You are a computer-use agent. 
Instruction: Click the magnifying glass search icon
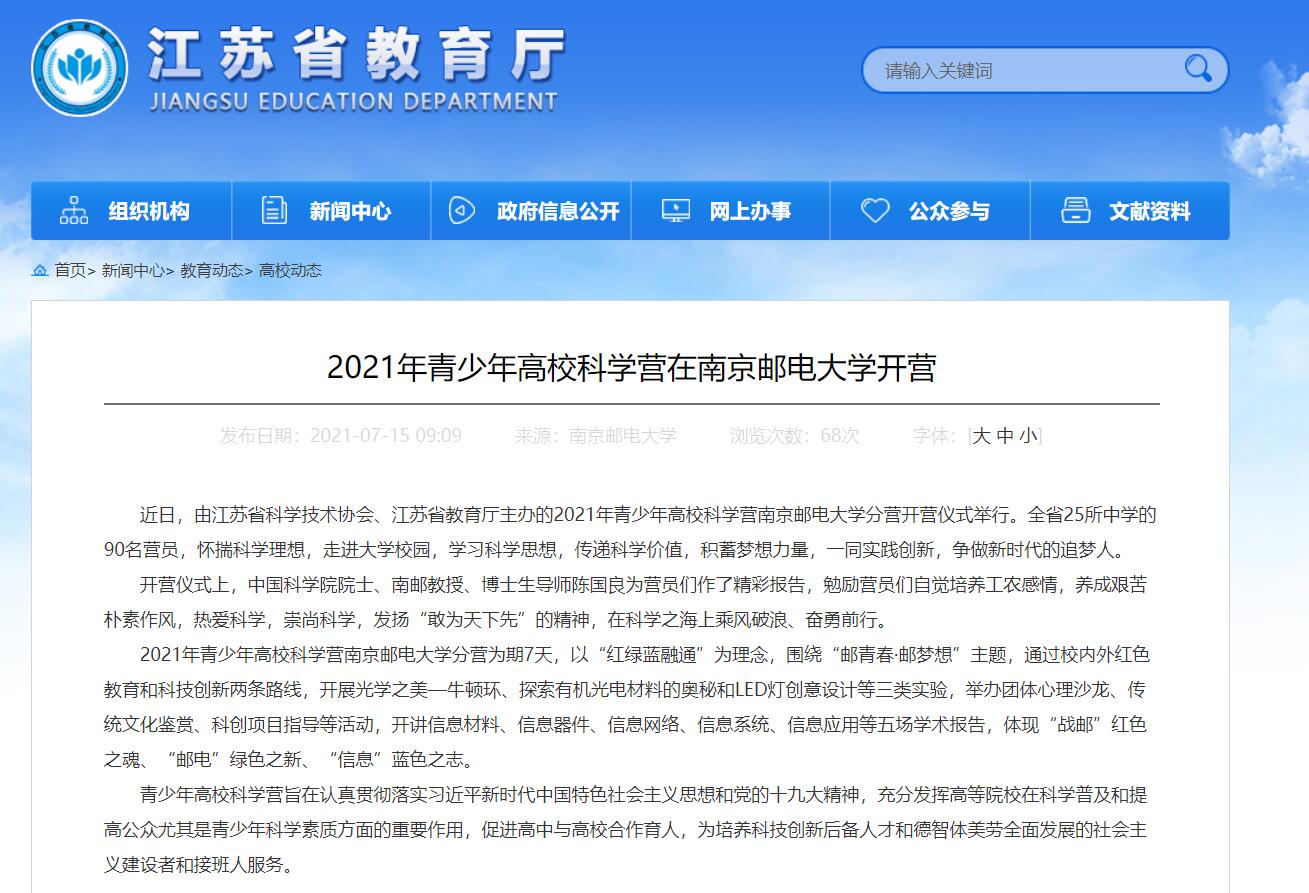[x=1197, y=69]
